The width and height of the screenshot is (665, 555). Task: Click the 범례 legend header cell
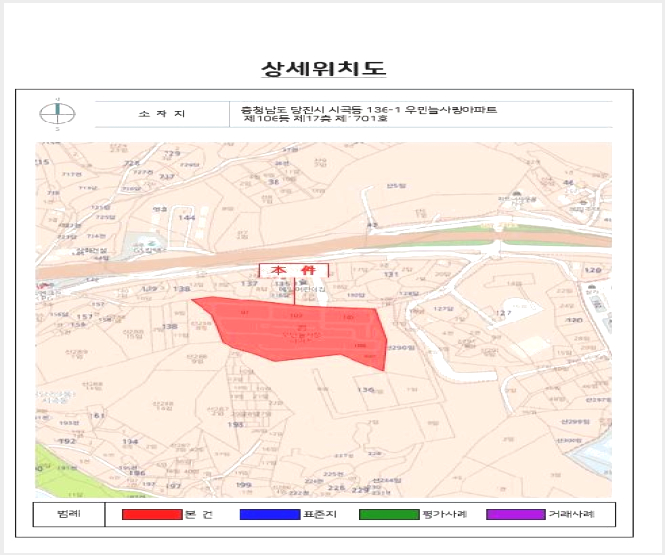click(69, 514)
